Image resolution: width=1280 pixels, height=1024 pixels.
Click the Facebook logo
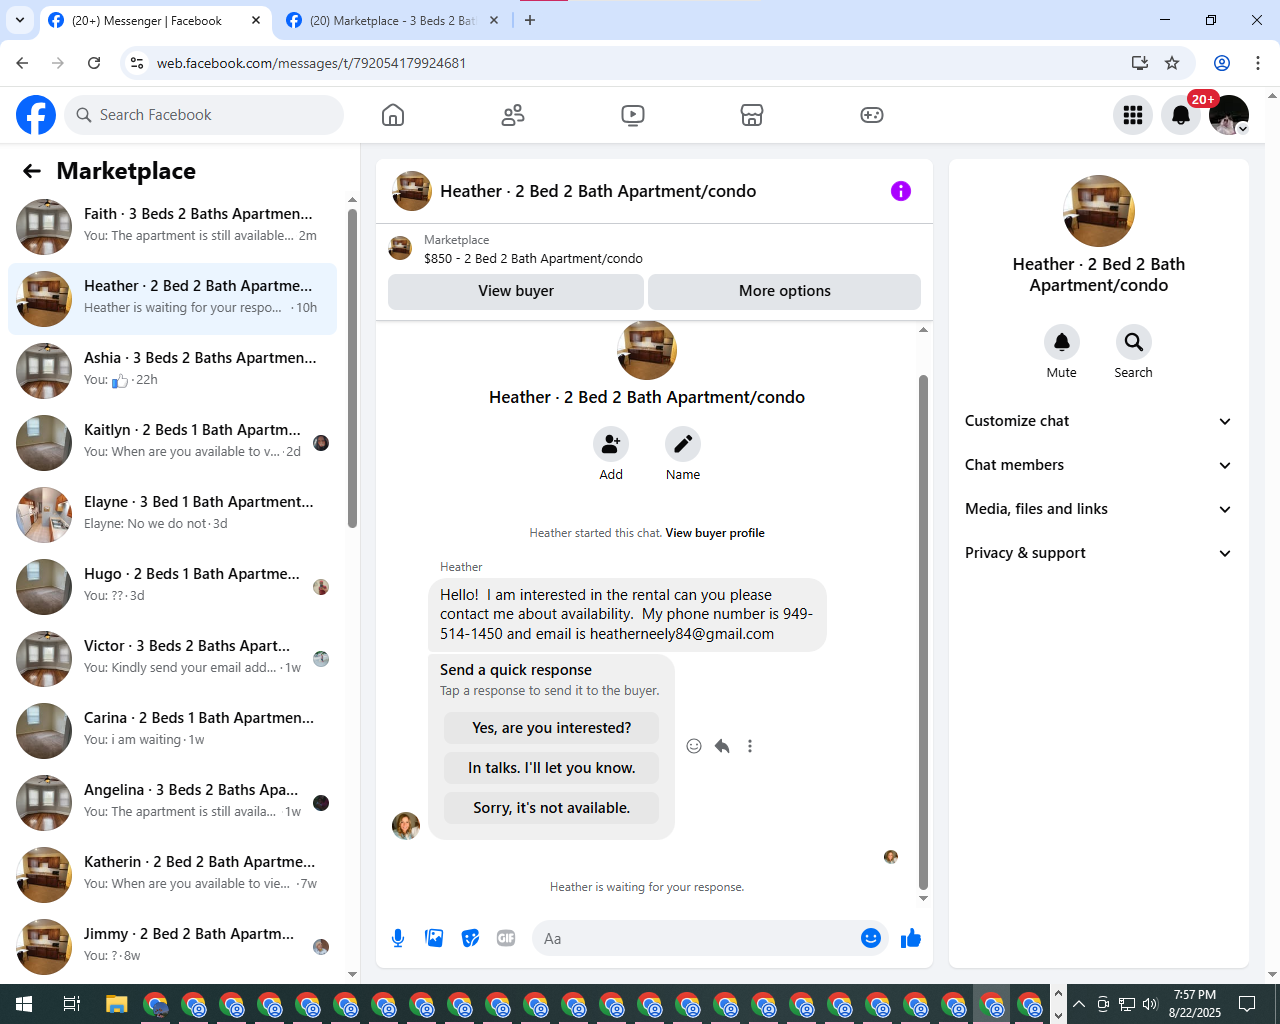coord(36,115)
